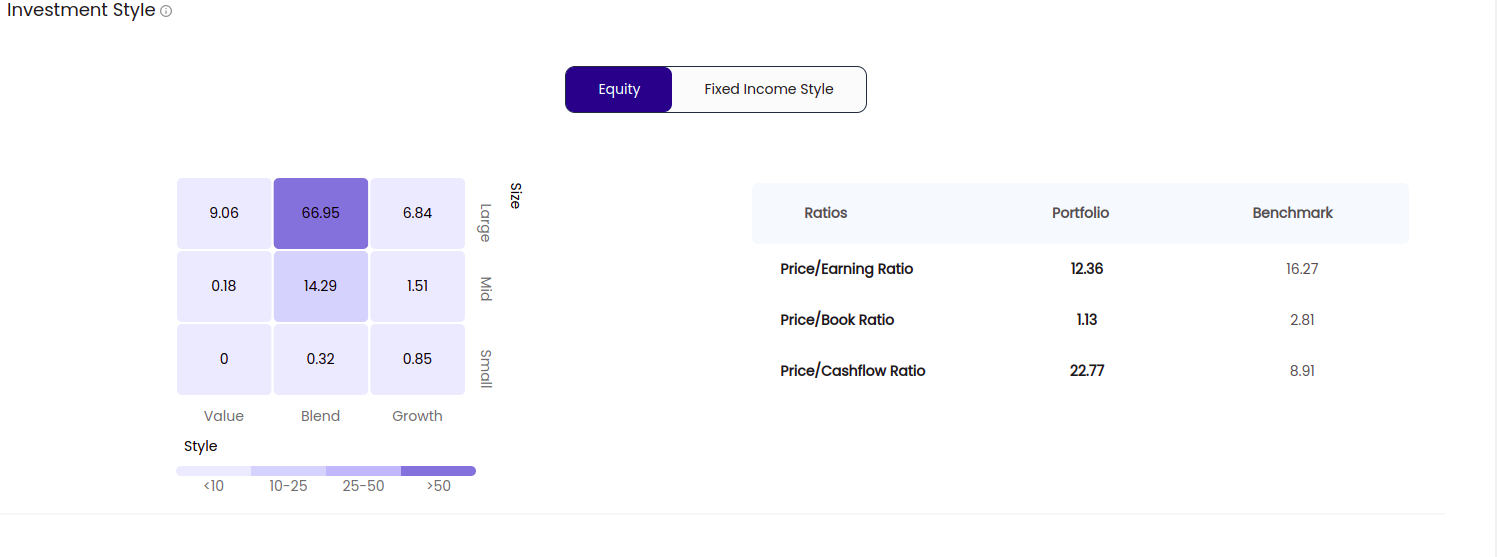The width and height of the screenshot is (1497, 557).
Task: Click the Large Value cell 9.06
Action: (x=224, y=213)
